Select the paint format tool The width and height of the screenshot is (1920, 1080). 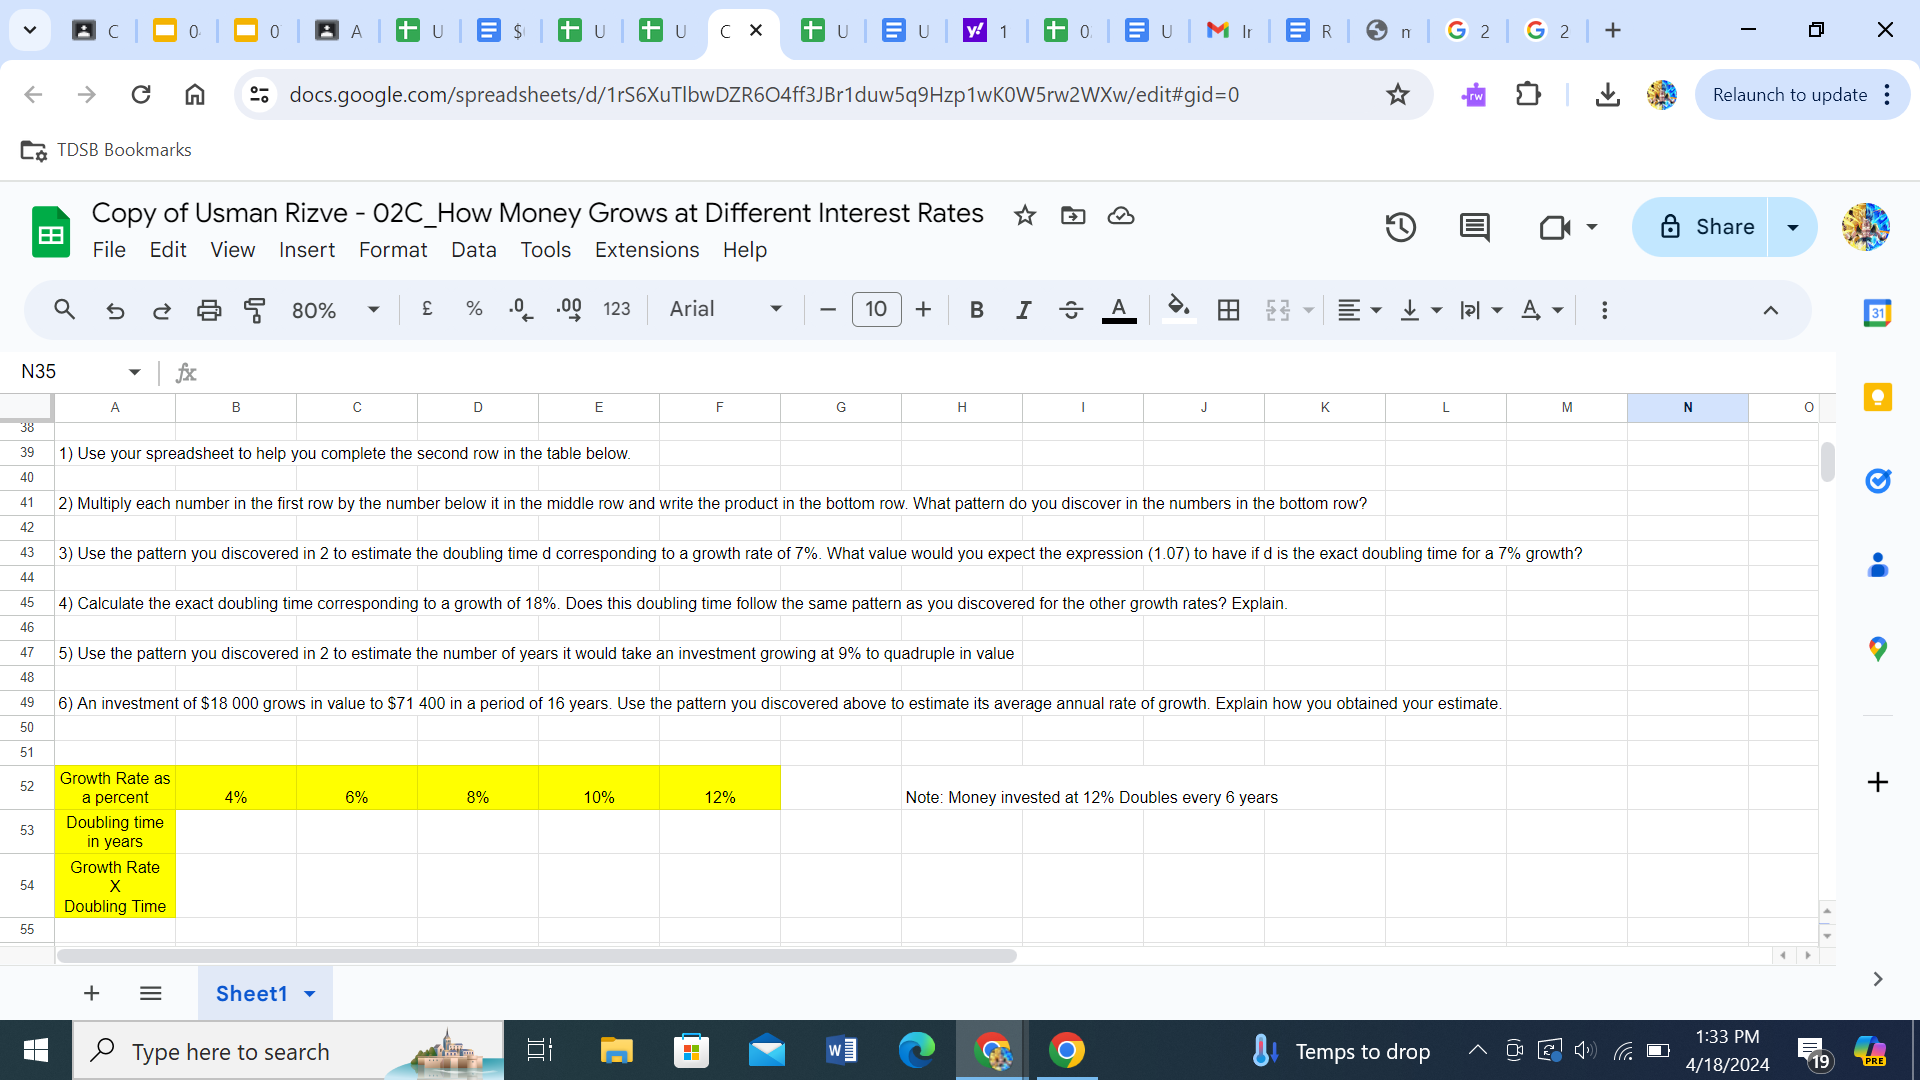coord(255,310)
